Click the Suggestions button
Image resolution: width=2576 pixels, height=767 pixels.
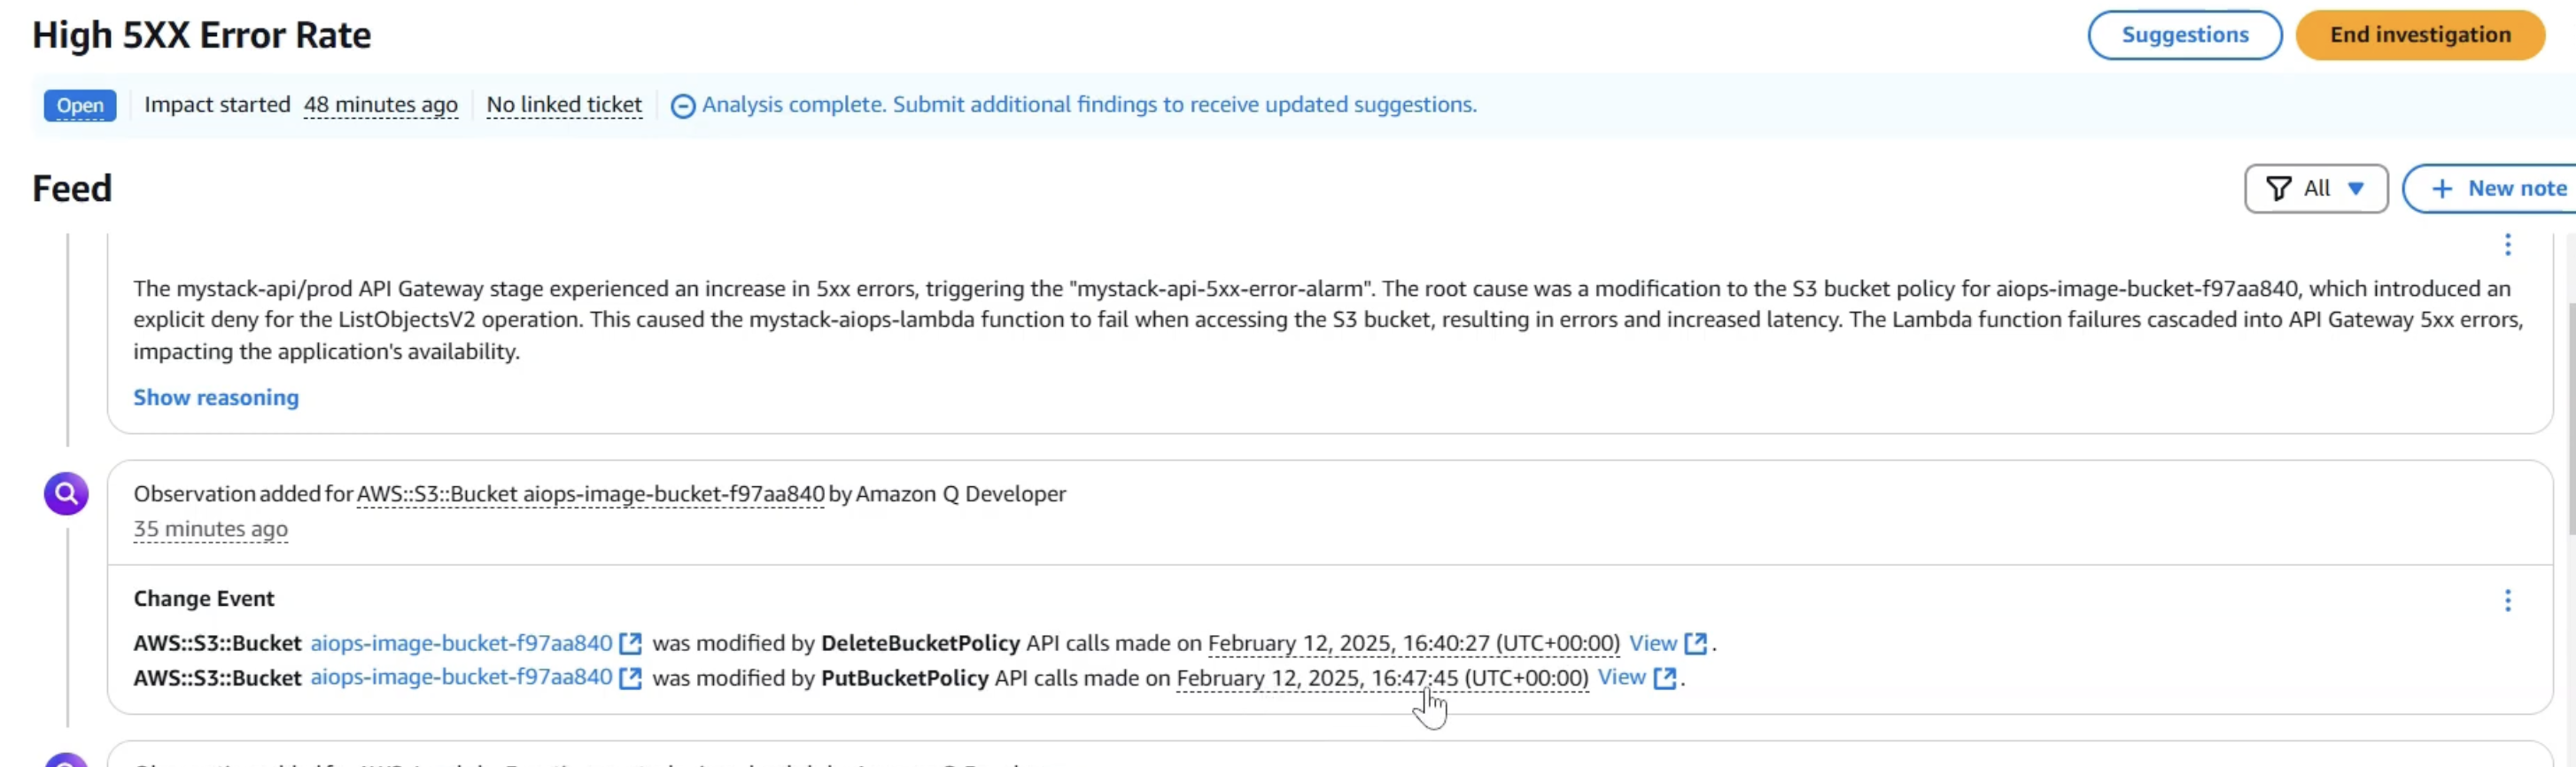click(2184, 35)
